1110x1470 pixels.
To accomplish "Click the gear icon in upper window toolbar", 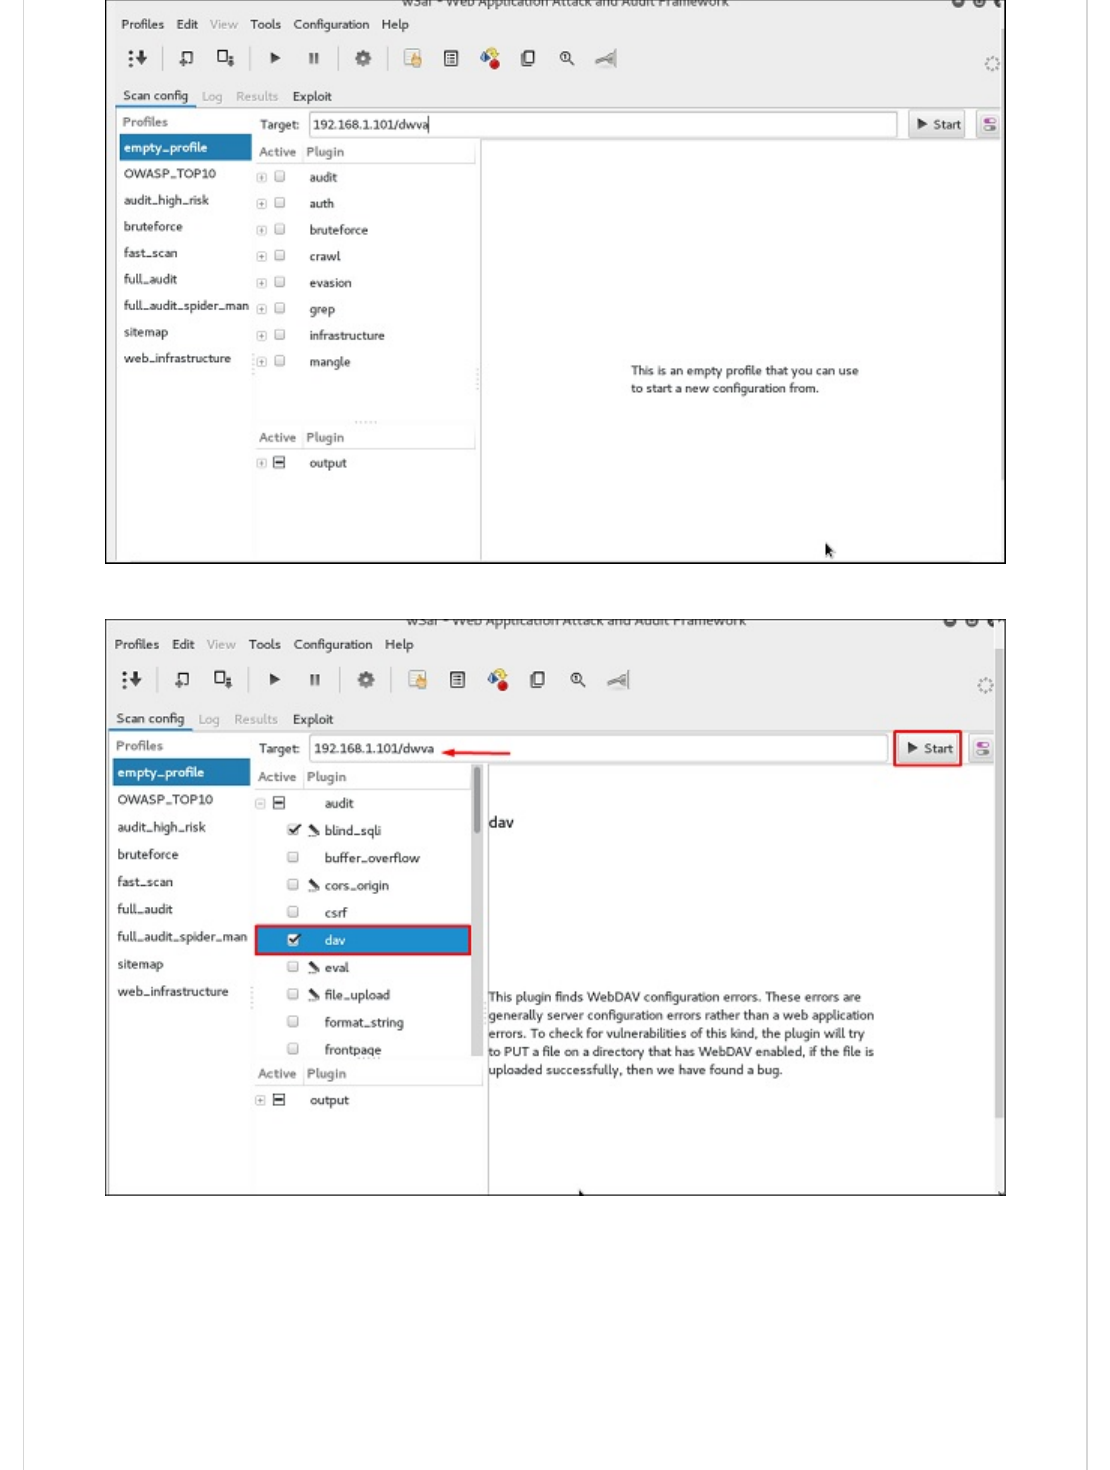I will pyautogui.click(x=363, y=58).
